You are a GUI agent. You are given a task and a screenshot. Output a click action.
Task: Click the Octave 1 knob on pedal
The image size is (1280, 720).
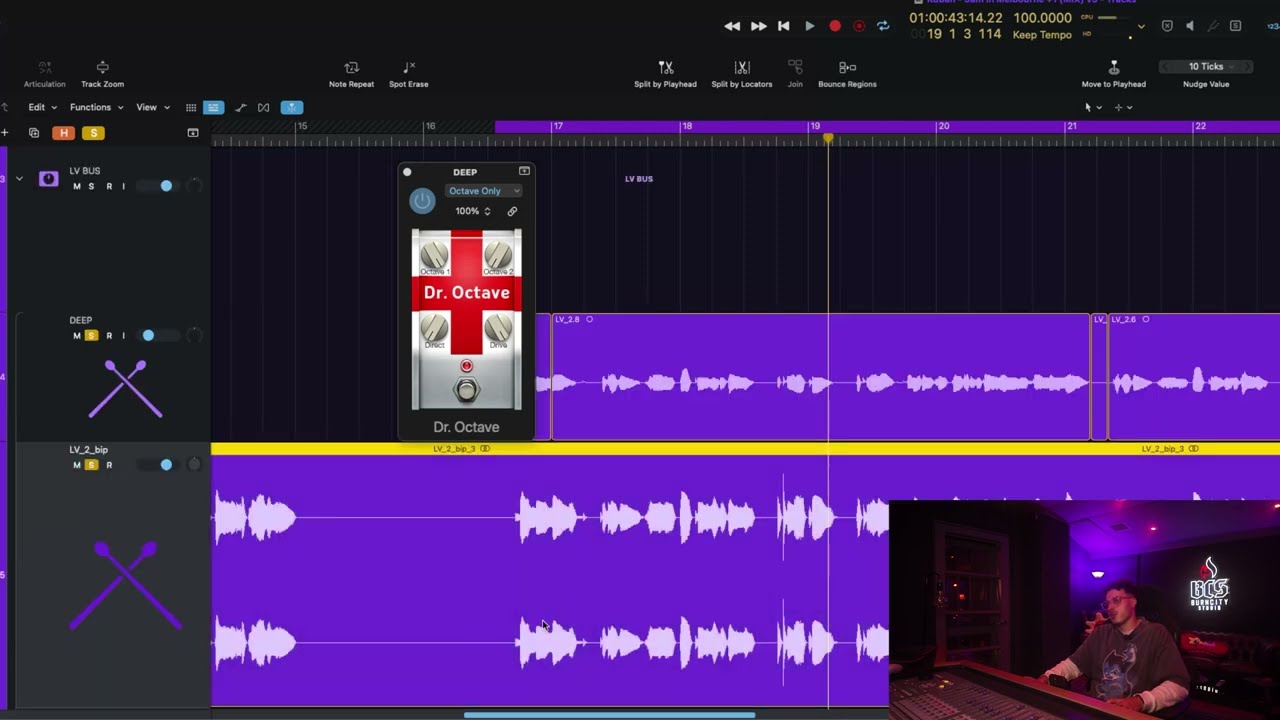pyautogui.click(x=434, y=254)
